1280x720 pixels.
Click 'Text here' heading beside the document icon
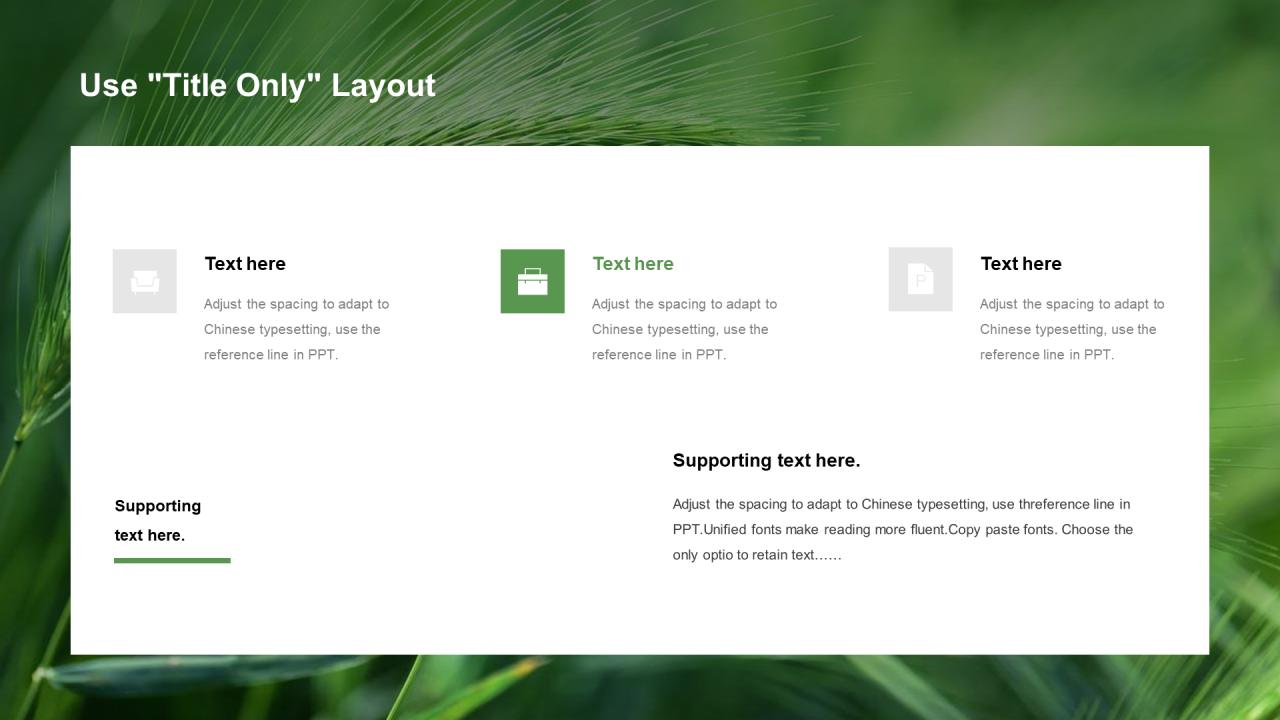click(1021, 264)
